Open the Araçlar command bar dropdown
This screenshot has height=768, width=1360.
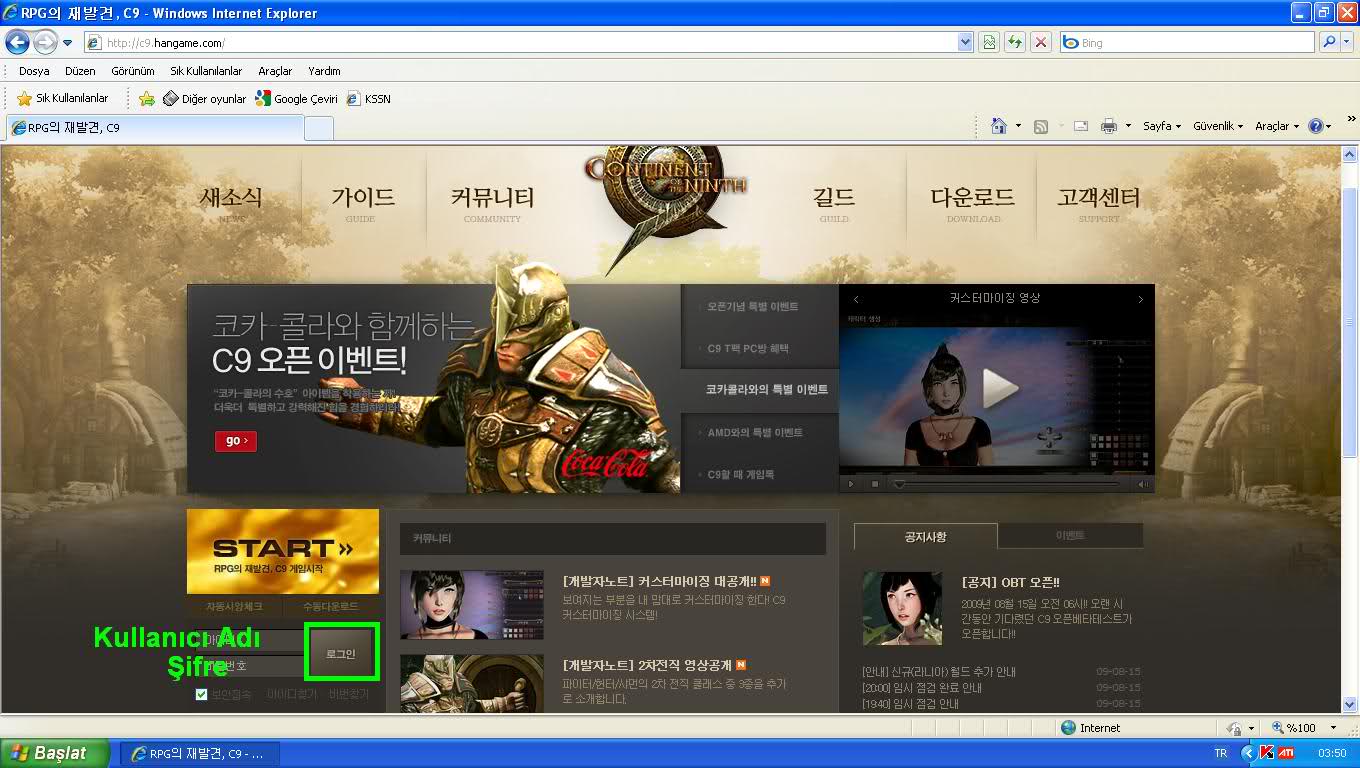1277,126
